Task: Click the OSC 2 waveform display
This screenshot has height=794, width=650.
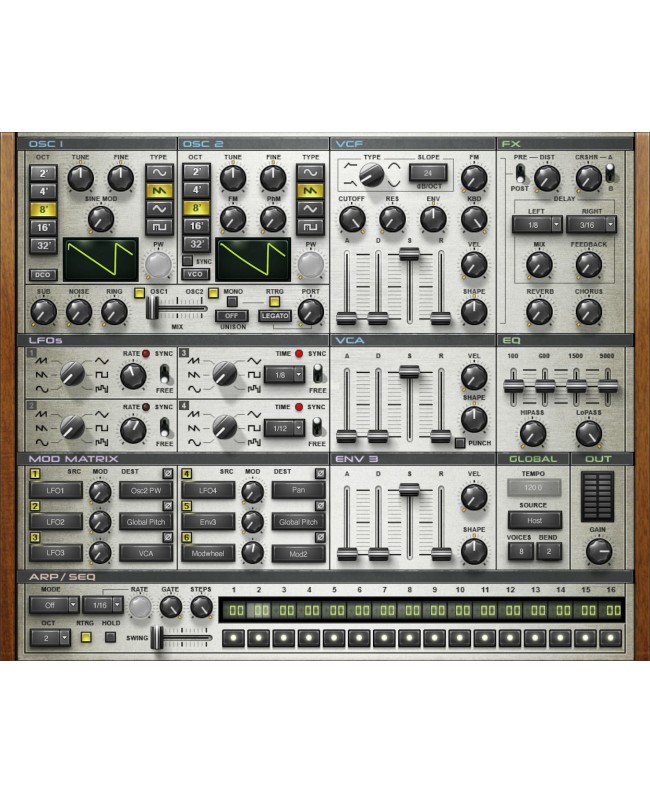Action: [253, 259]
